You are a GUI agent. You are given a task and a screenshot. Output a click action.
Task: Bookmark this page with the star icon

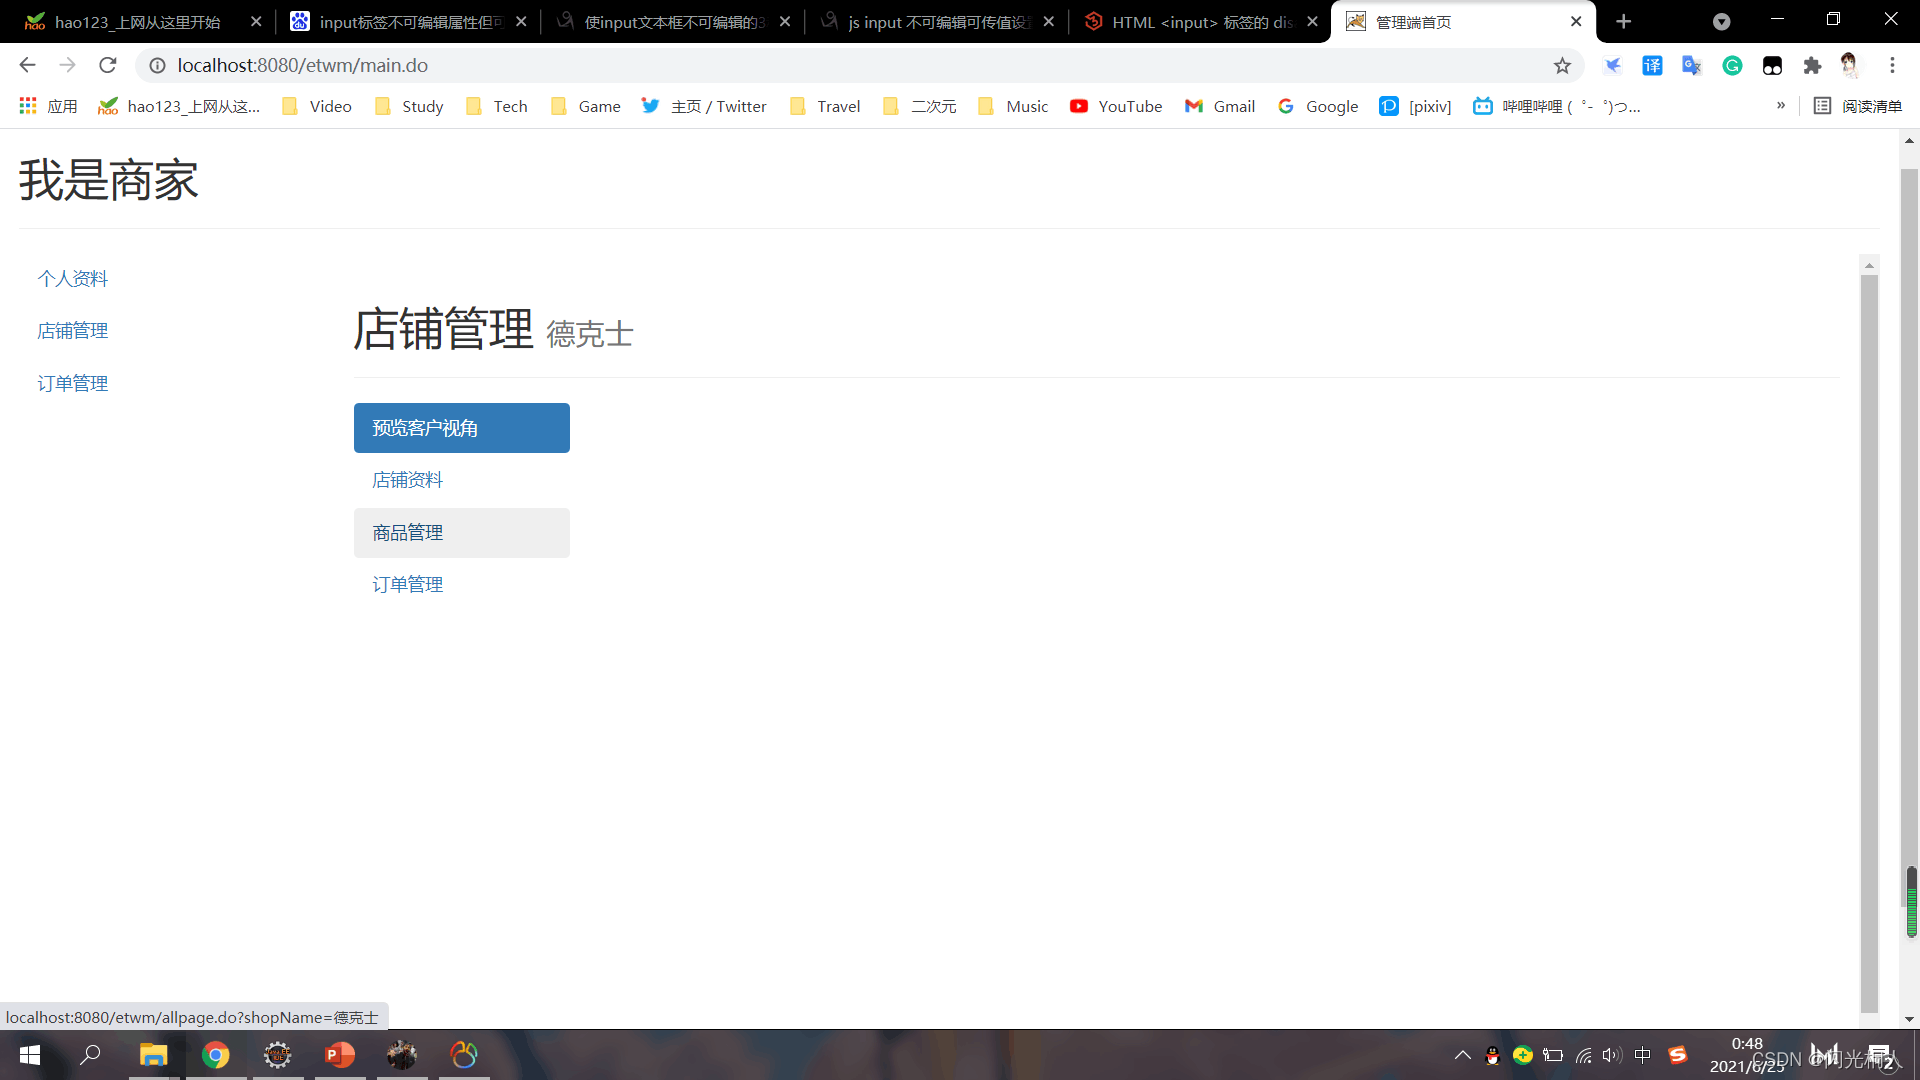[1562, 65]
